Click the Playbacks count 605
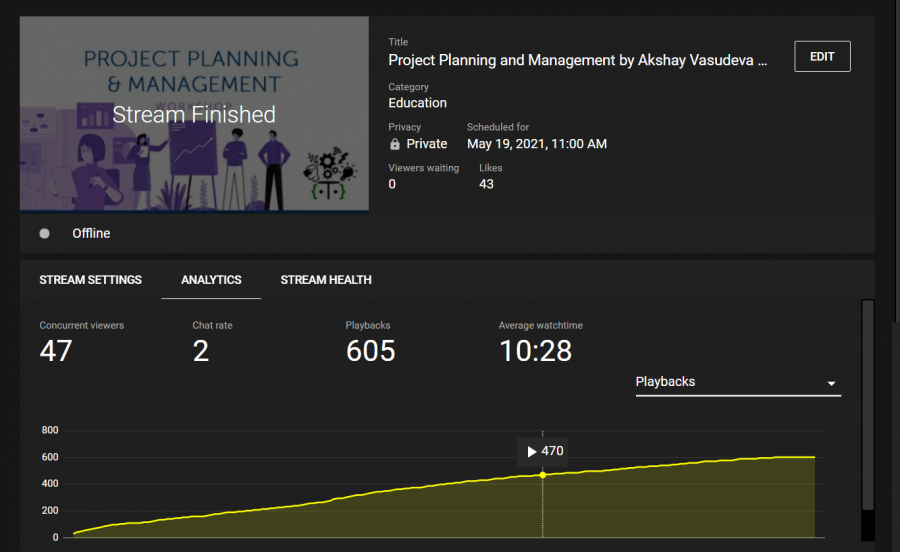This screenshot has width=900, height=552. tap(370, 351)
